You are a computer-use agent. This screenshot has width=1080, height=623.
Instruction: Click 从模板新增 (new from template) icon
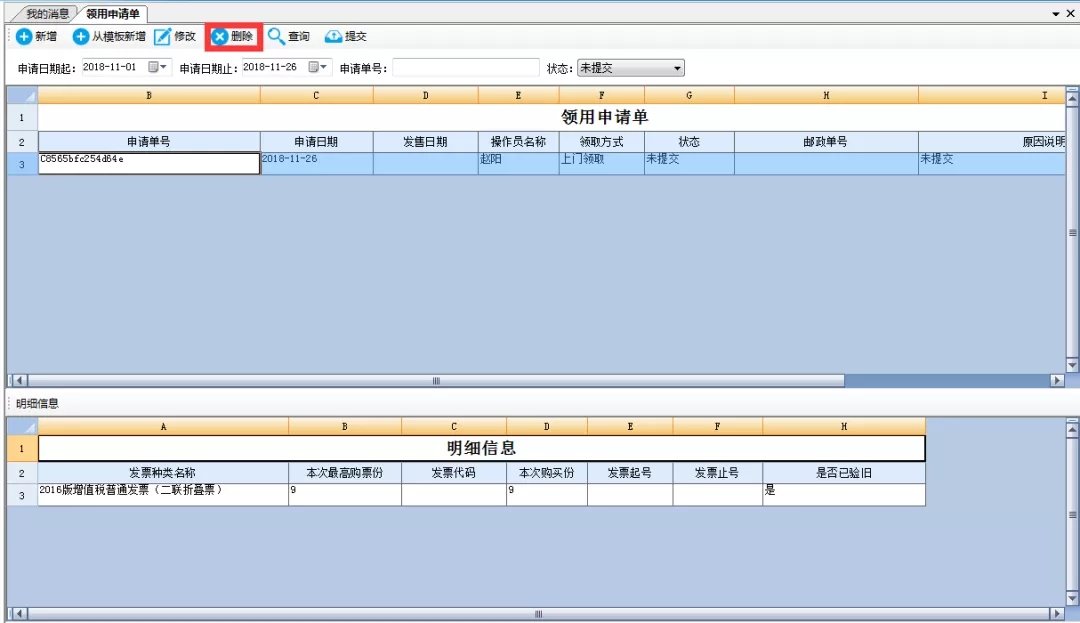(81, 37)
